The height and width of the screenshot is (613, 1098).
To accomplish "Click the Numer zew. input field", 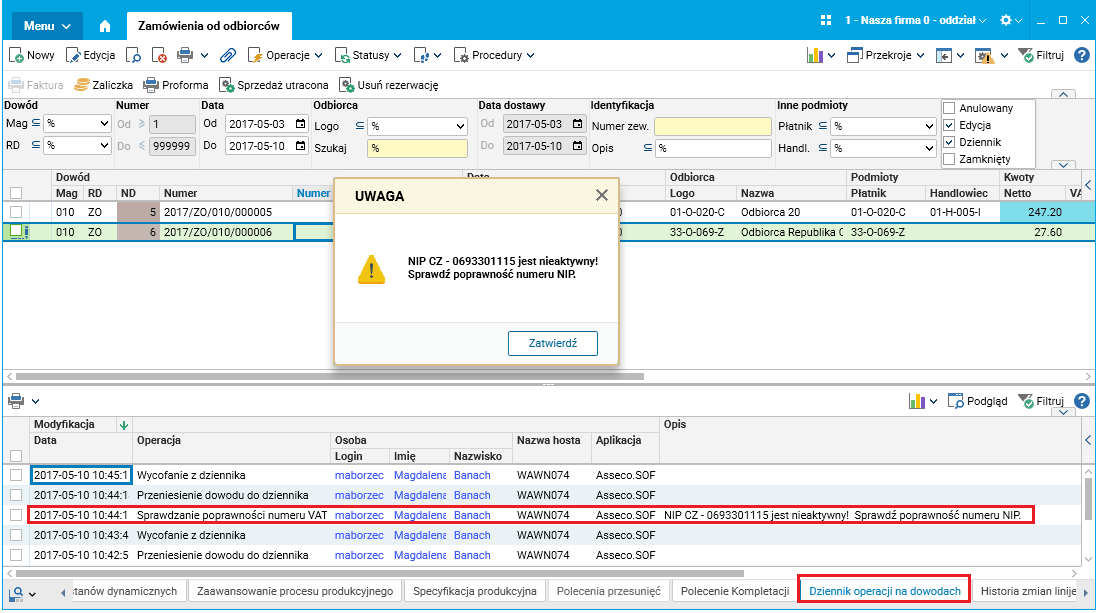I will 713,126.
